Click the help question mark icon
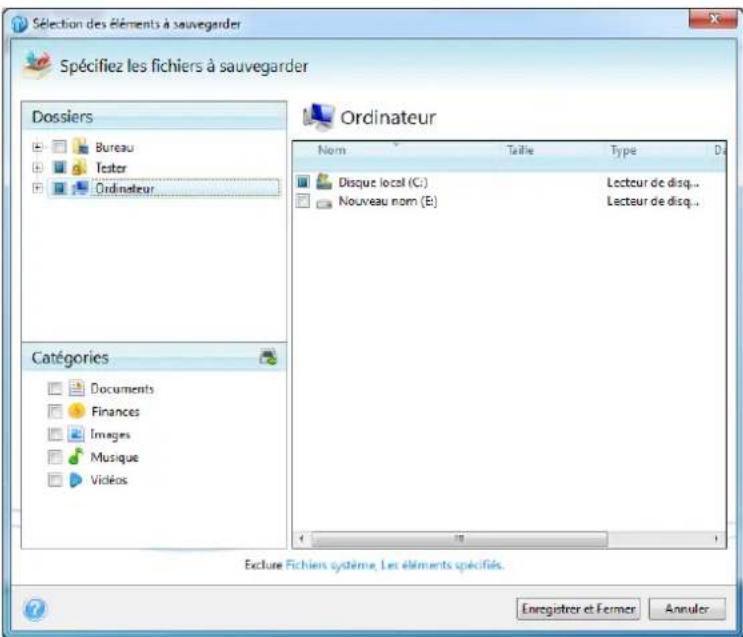 (x=35, y=609)
